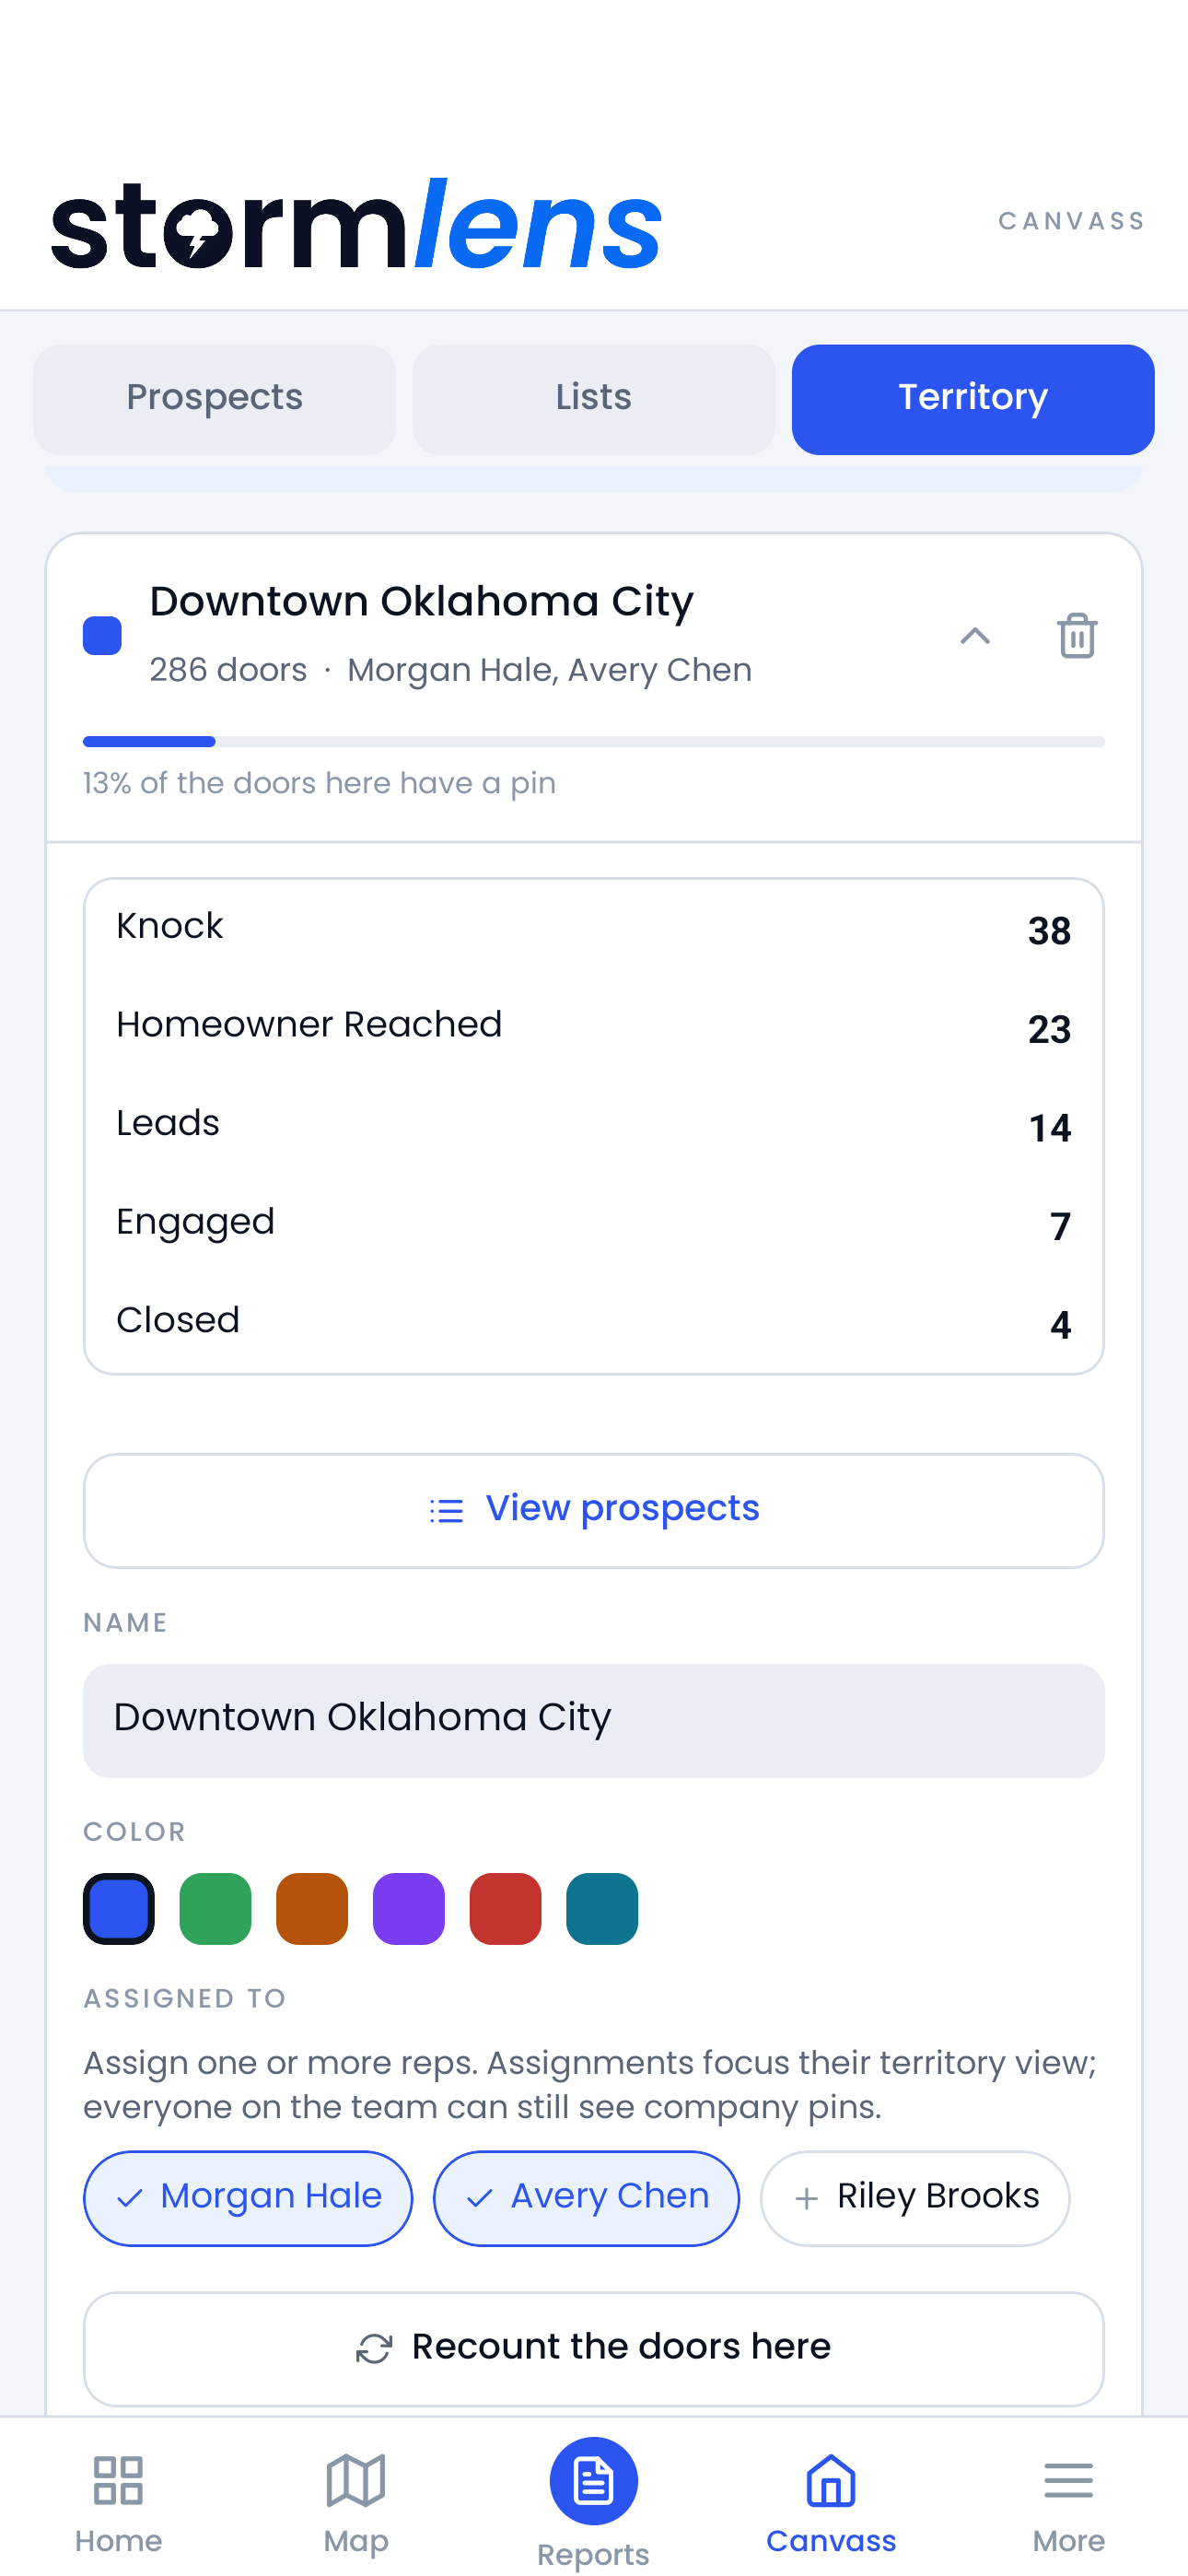Screen dimensions: 1188x2576
Task: Assign Riley Brooks to the territory
Action: point(915,2198)
